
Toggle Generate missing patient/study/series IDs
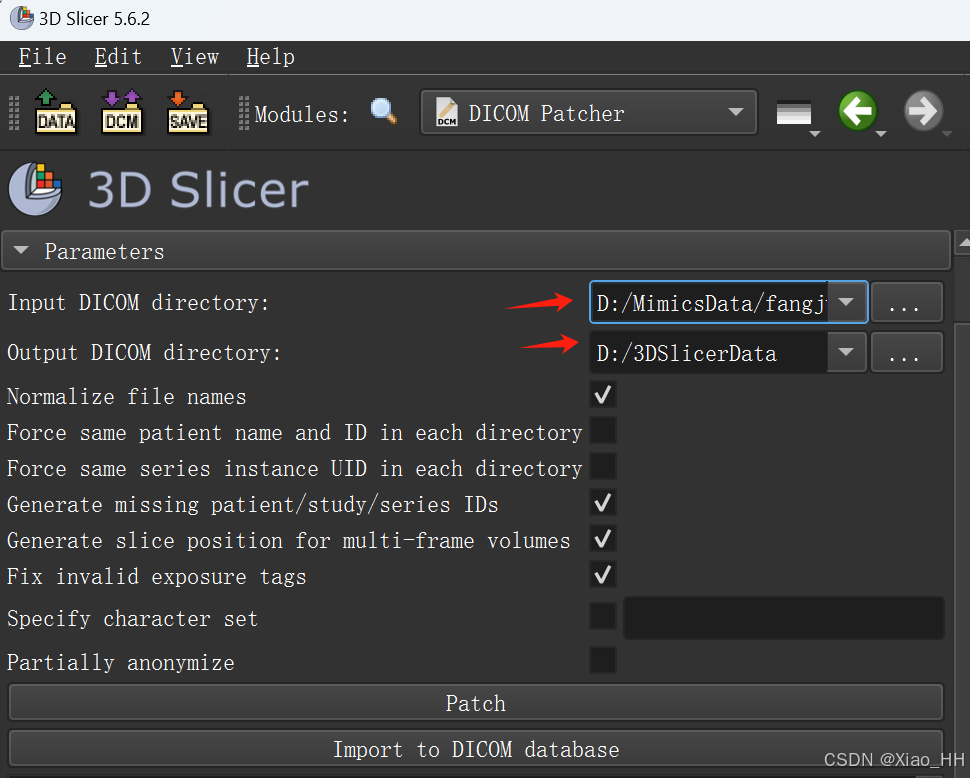[x=603, y=502]
